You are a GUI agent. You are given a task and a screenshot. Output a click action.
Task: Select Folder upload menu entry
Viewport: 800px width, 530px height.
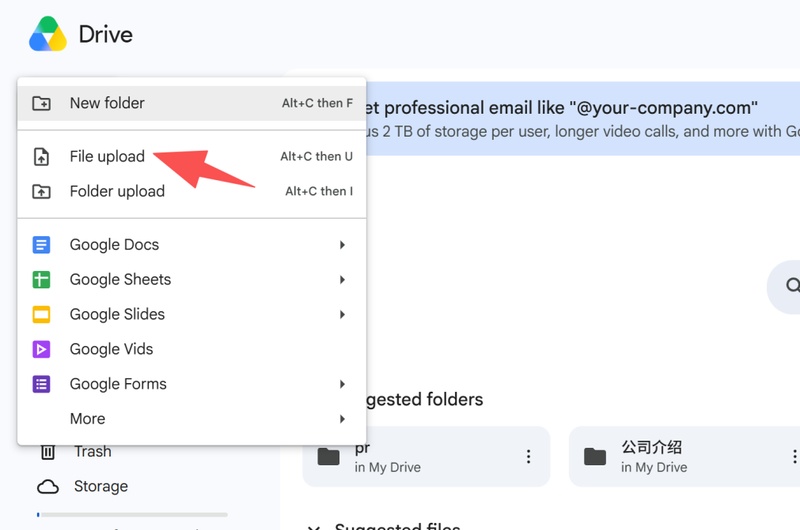[x=192, y=191]
